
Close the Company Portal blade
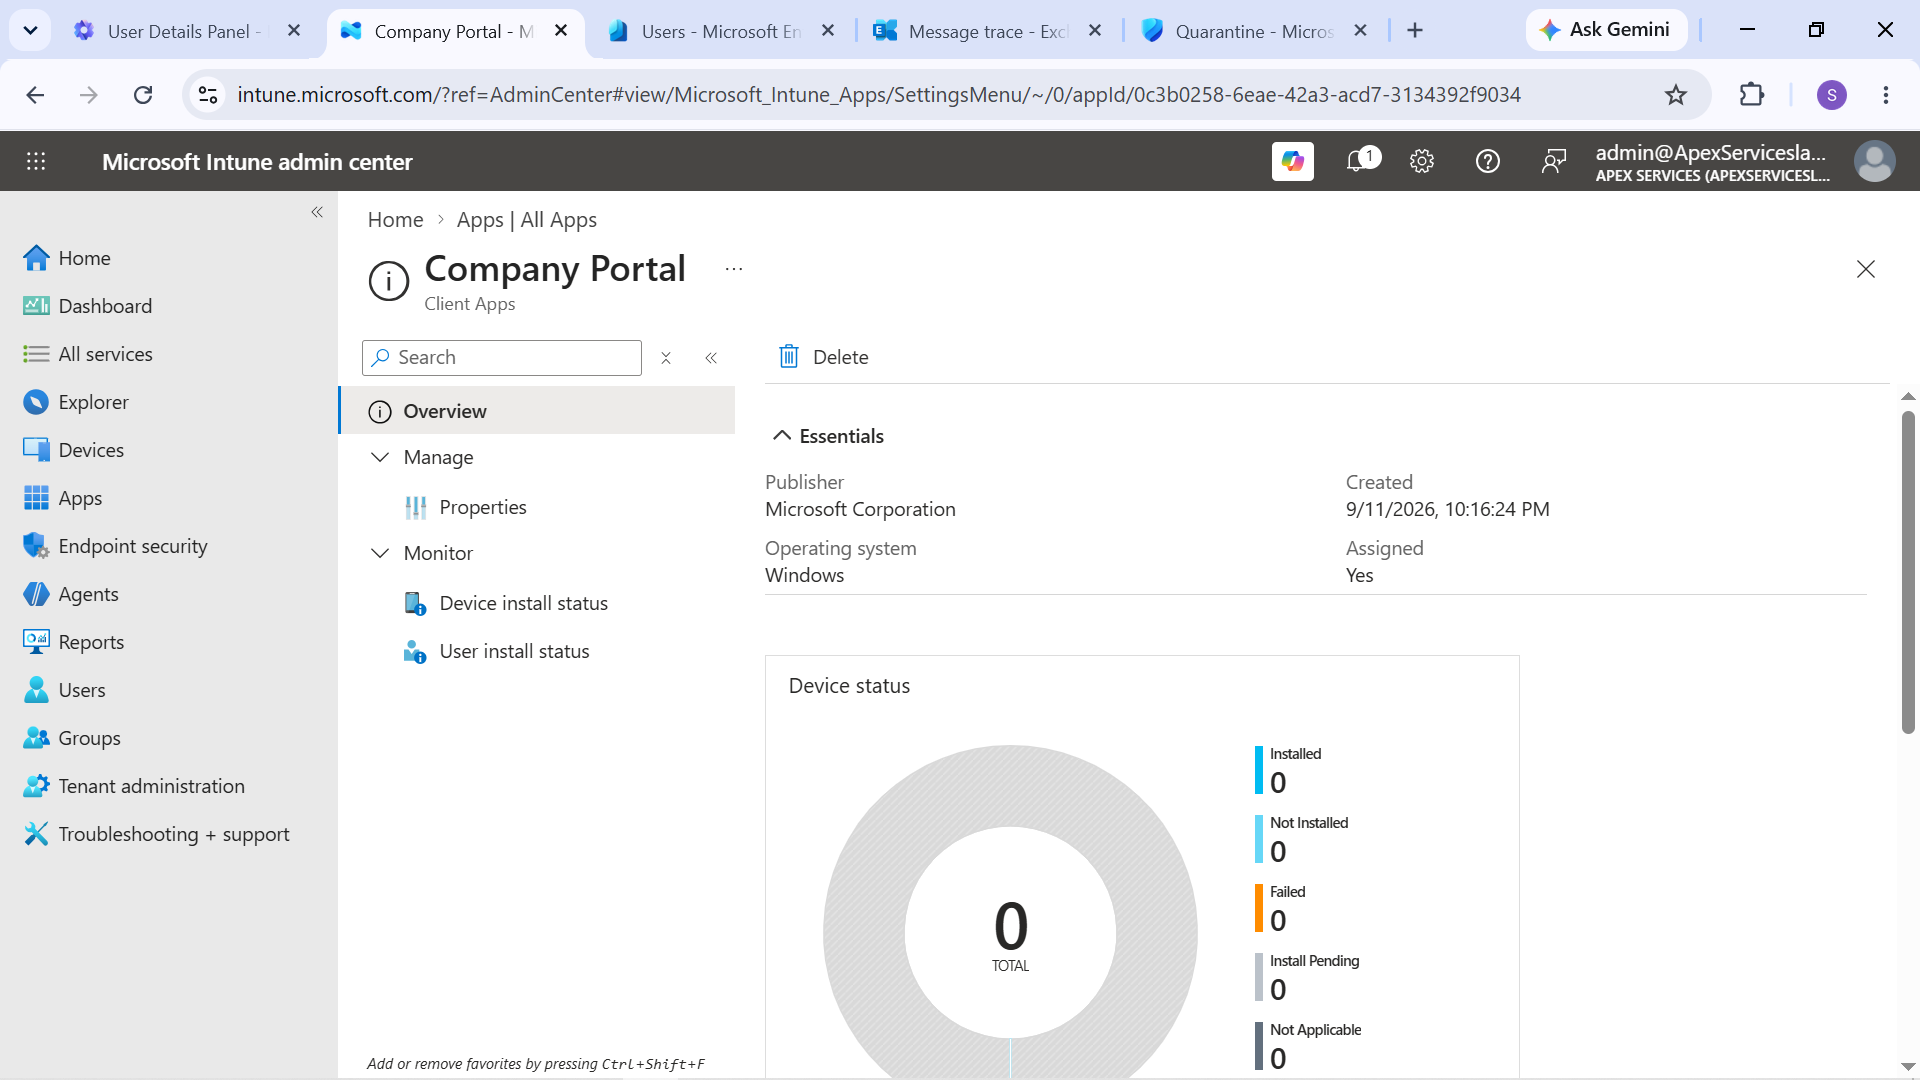coord(1865,269)
